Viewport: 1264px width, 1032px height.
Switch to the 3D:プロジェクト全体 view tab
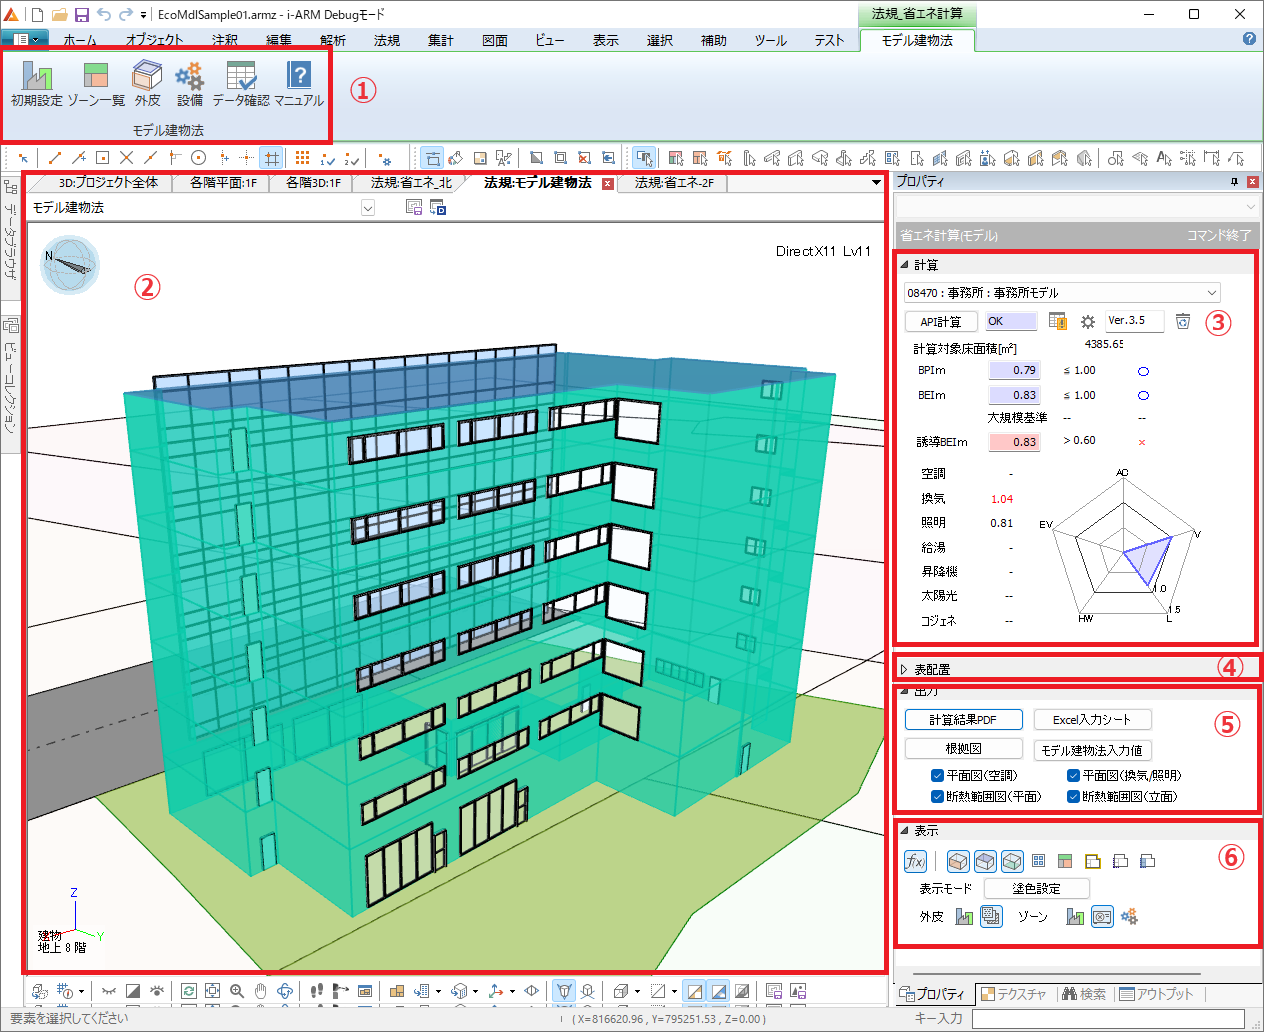click(x=107, y=183)
